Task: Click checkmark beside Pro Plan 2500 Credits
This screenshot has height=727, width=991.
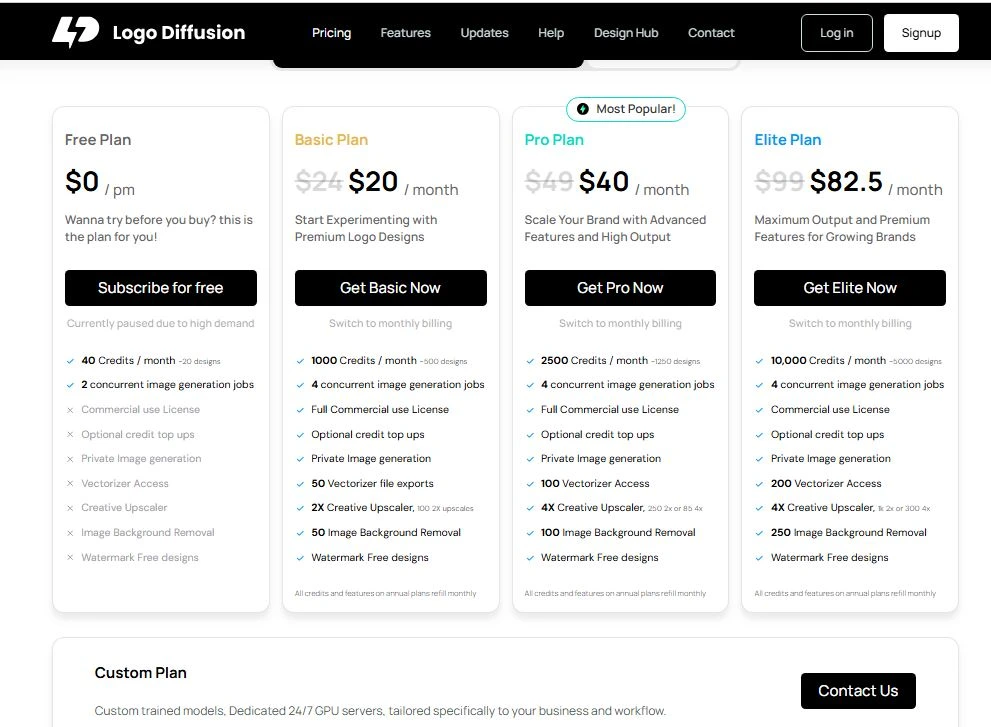Action: click(x=530, y=361)
